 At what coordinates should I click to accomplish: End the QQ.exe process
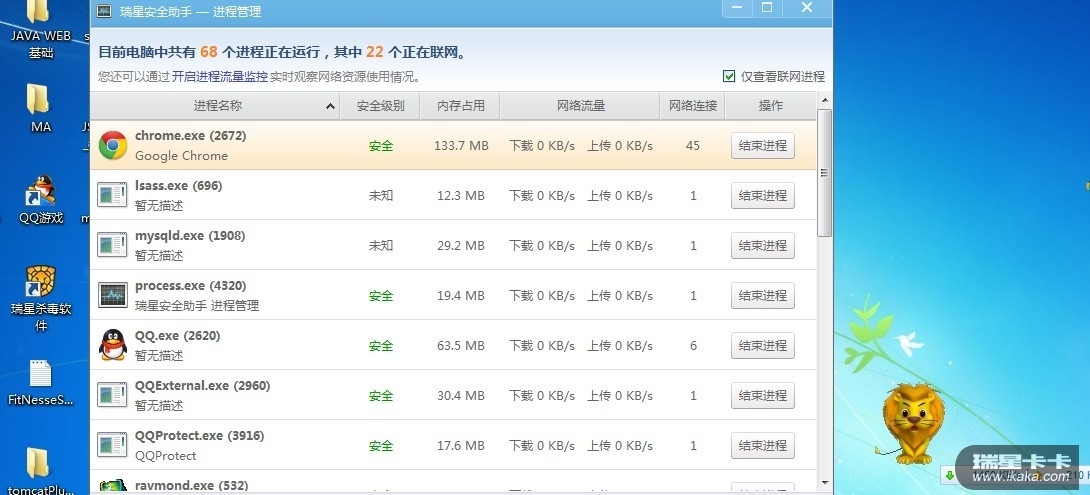pyautogui.click(x=762, y=346)
